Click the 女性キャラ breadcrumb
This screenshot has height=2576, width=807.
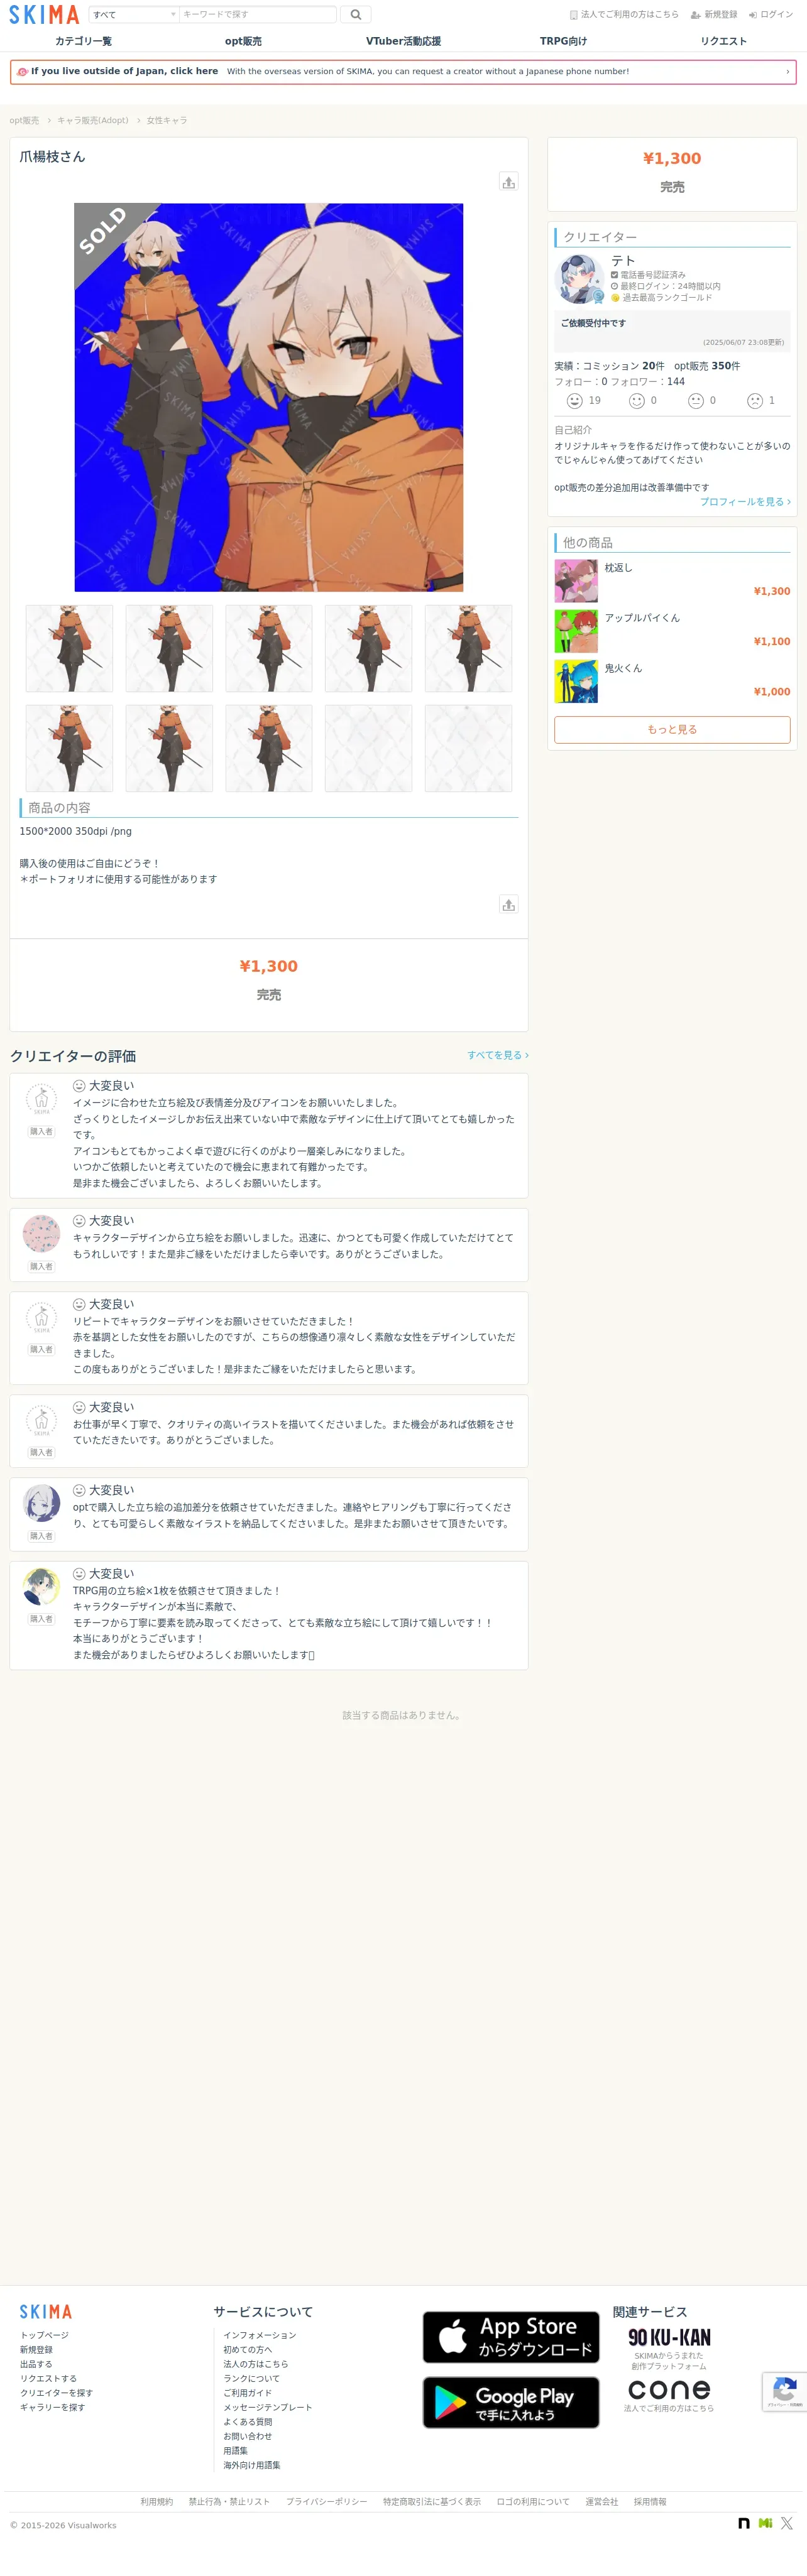click(167, 121)
